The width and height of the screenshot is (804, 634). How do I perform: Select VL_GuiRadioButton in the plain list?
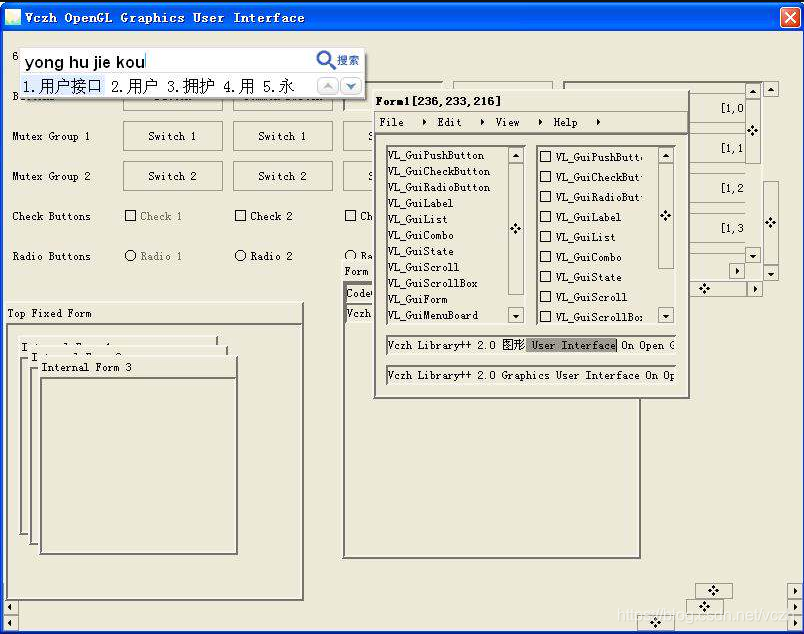[439, 187]
